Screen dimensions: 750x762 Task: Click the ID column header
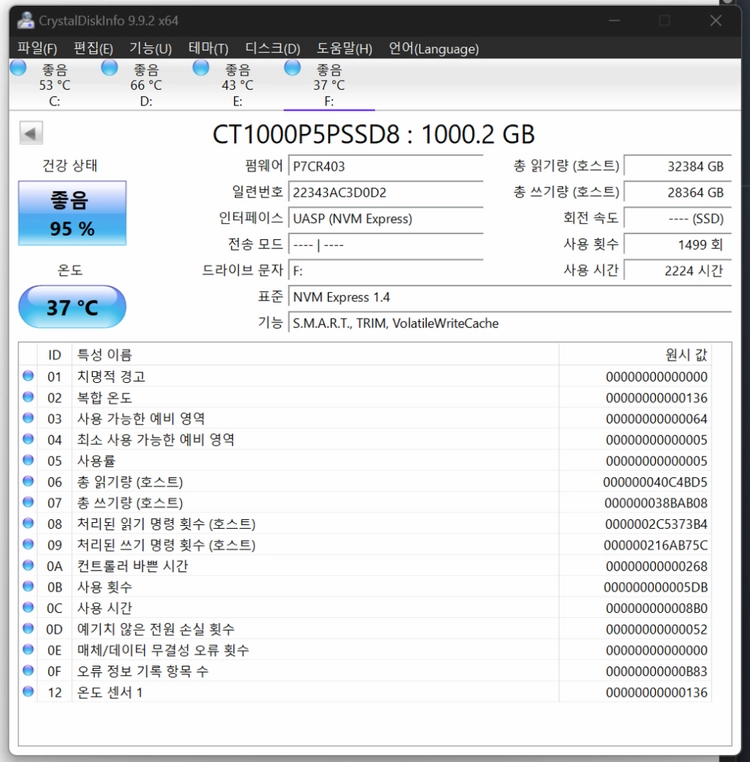coord(54,355)
